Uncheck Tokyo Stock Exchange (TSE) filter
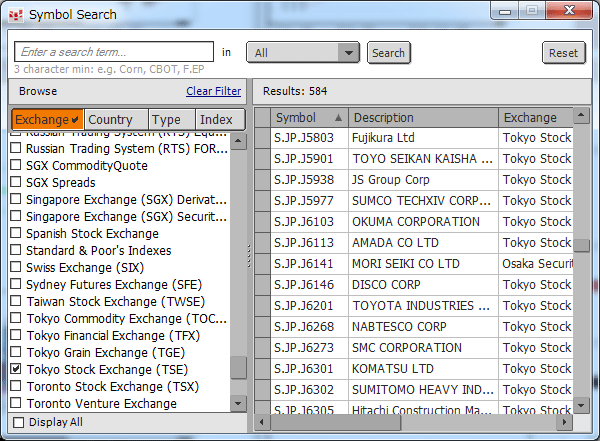 (x=16, y=369)
